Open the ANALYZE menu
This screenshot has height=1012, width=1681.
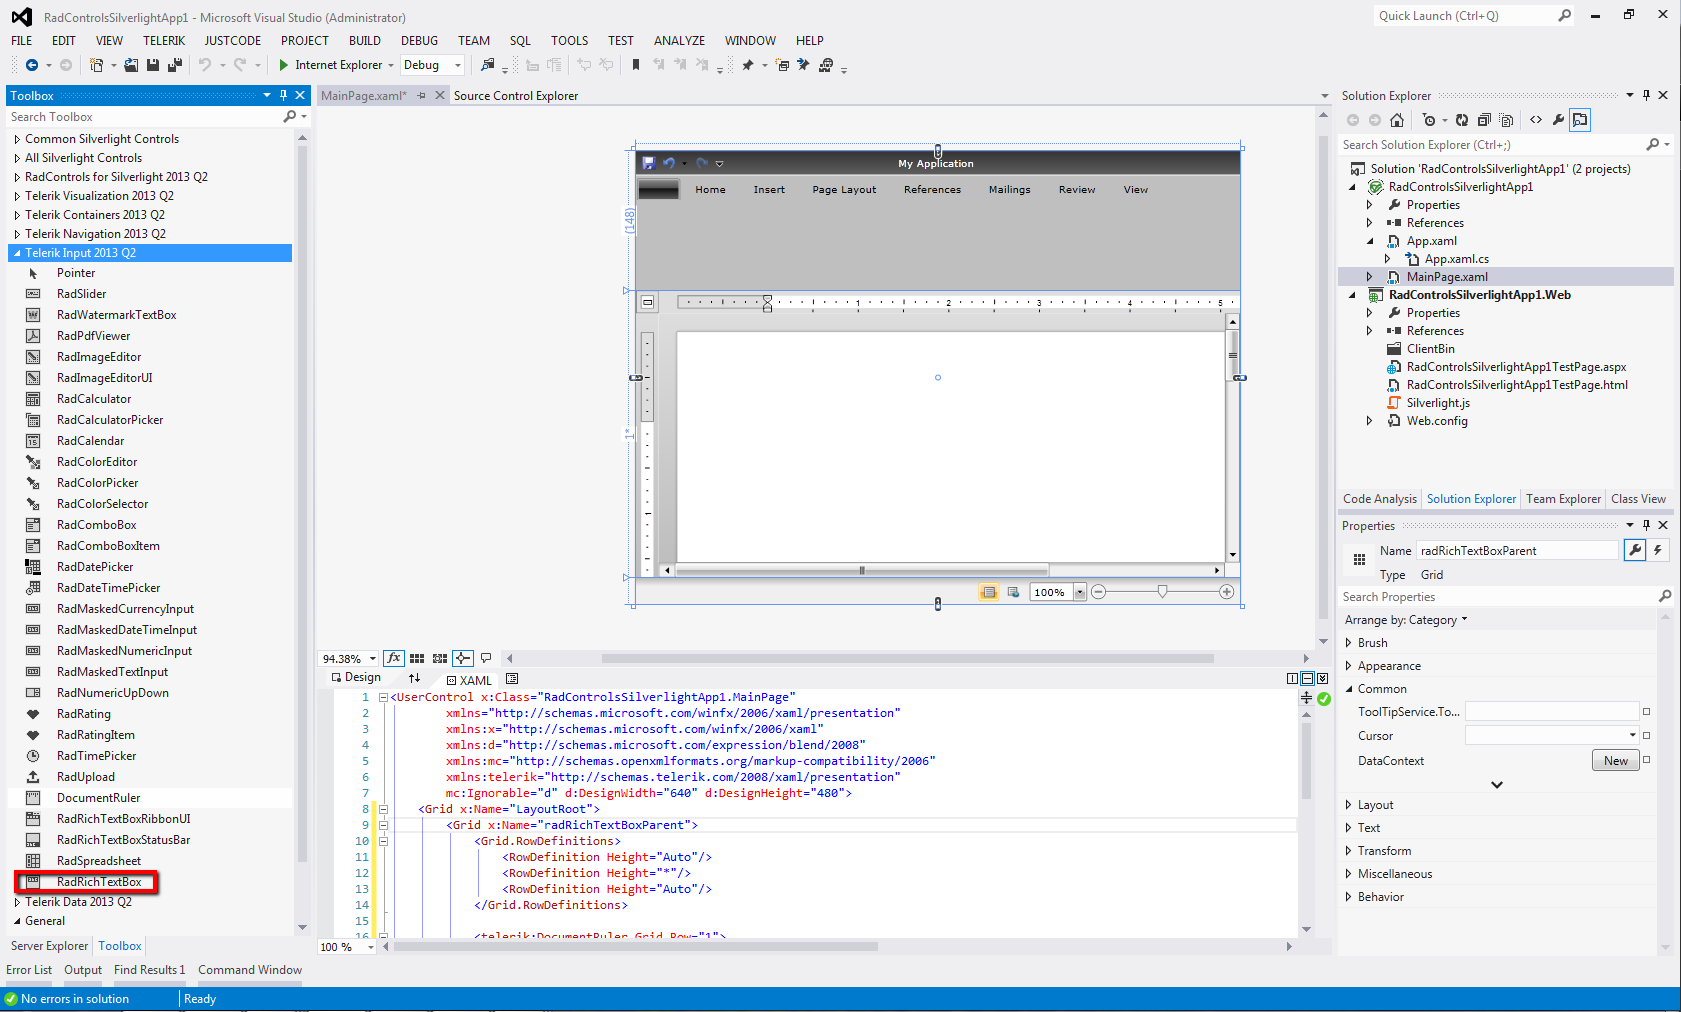pos(679,41)
